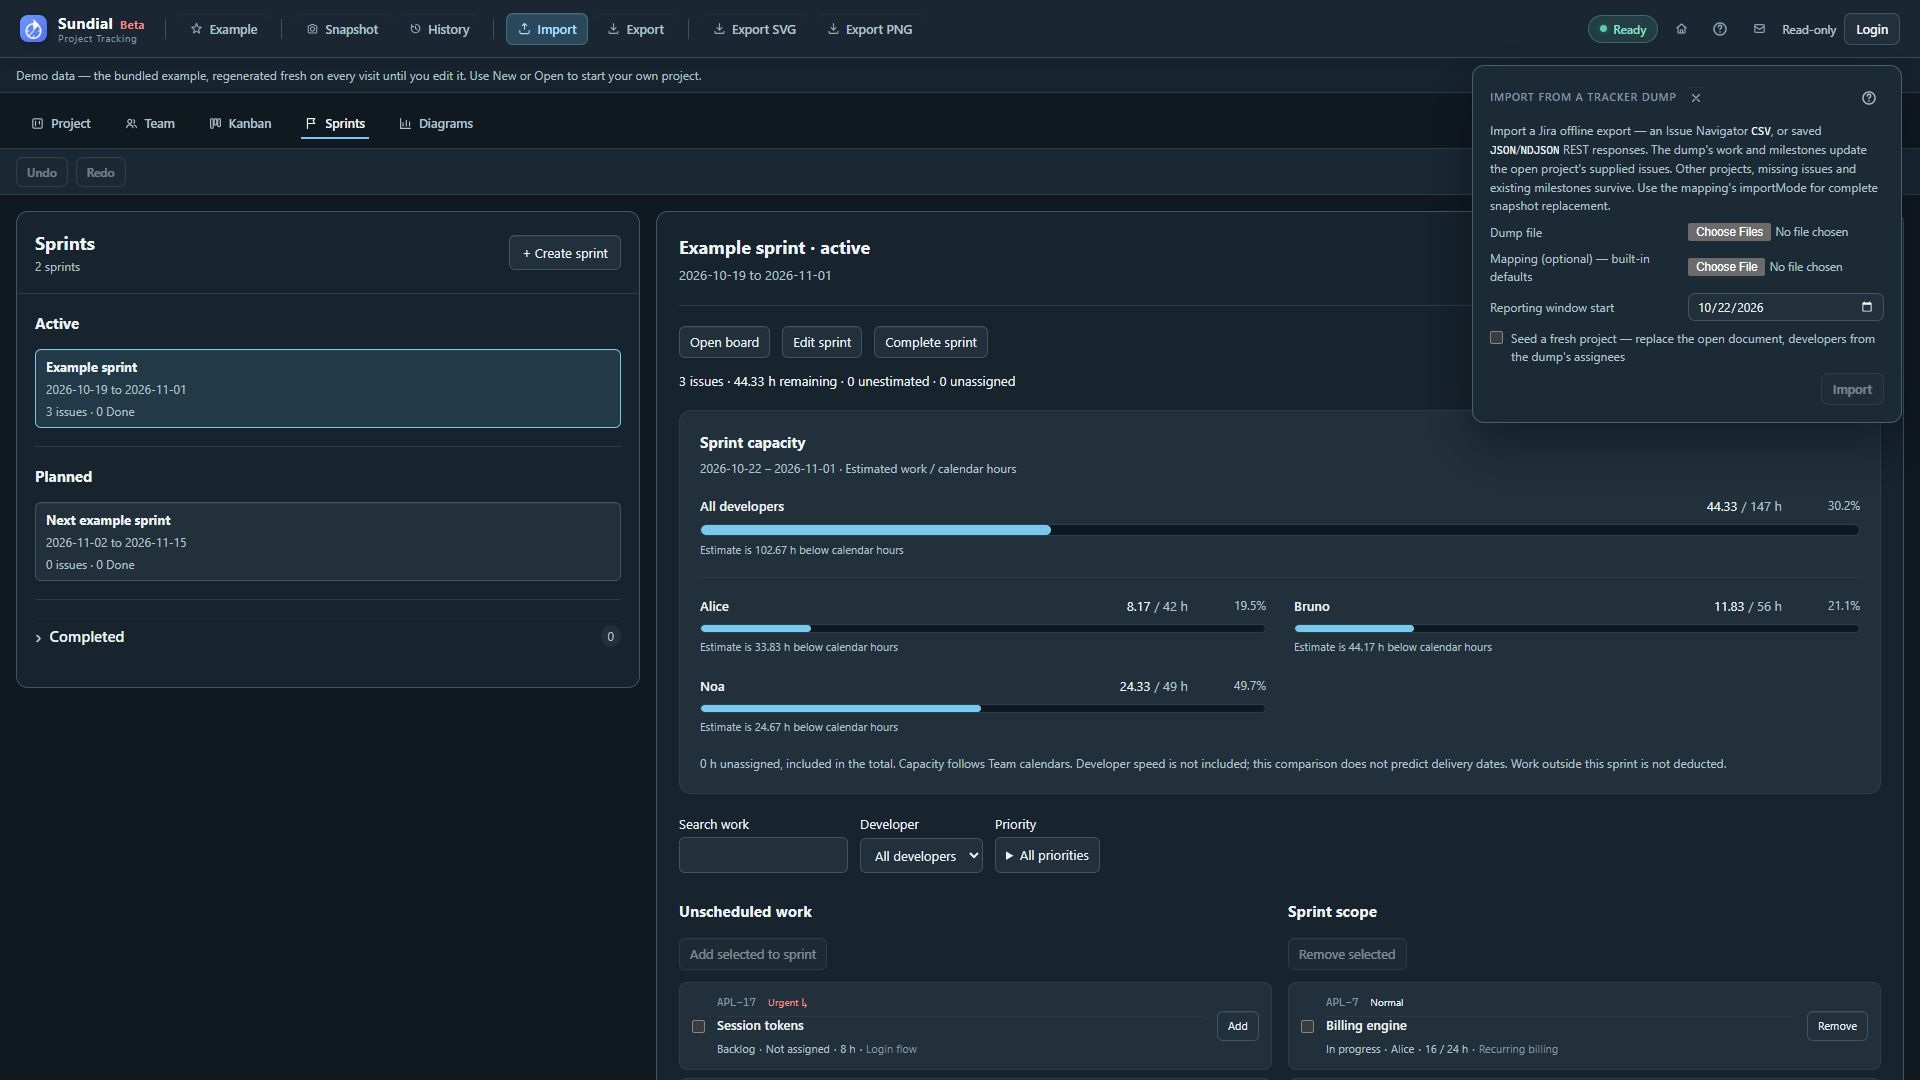Open the help icon in top header
The height and width of the screenshot is (1080, 1920).
[1720, 29]
